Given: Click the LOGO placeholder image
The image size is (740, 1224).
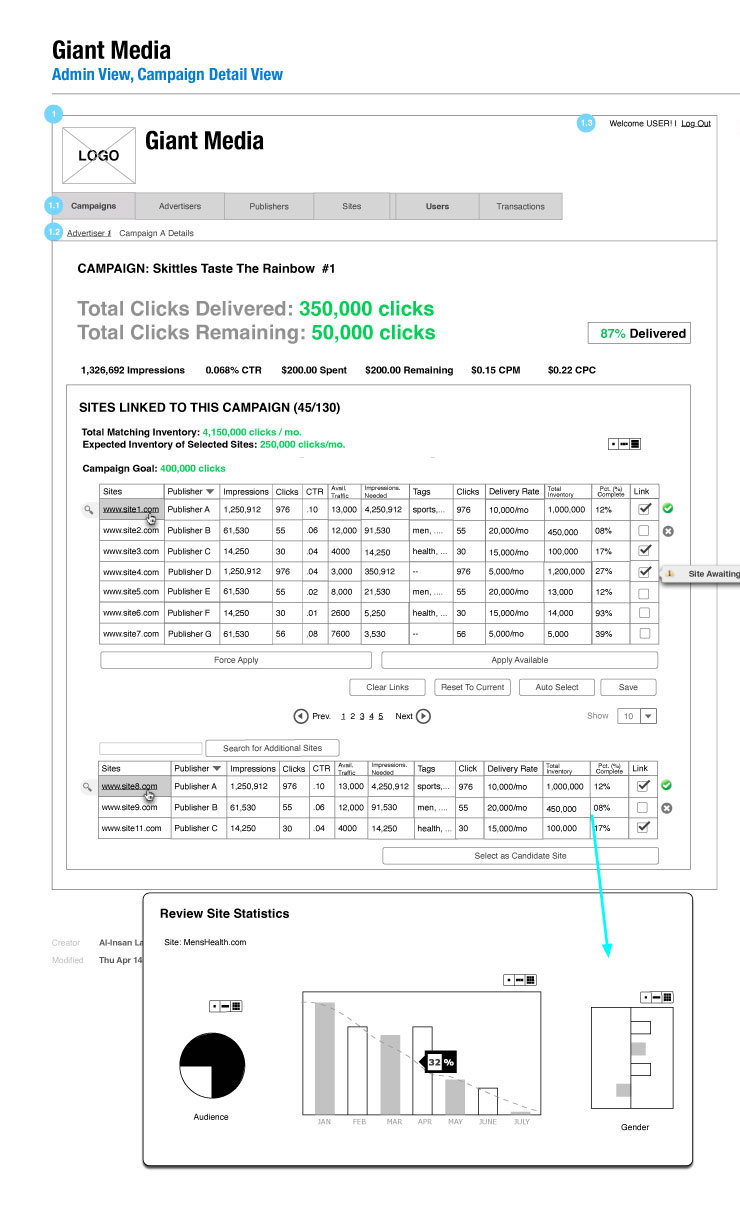Looking at the screenshot, I should click(98, 155).
